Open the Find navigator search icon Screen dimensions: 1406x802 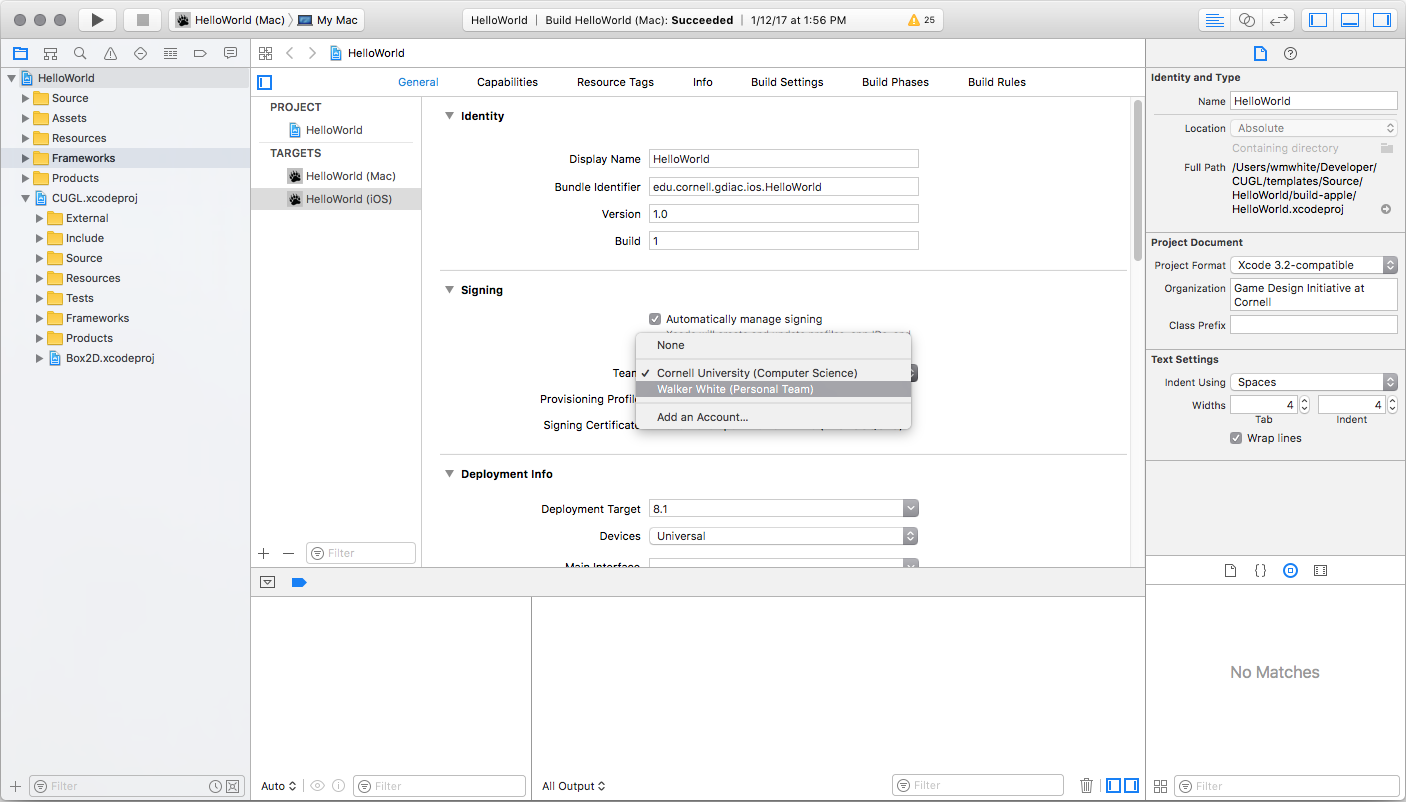(x=80, y=53)
